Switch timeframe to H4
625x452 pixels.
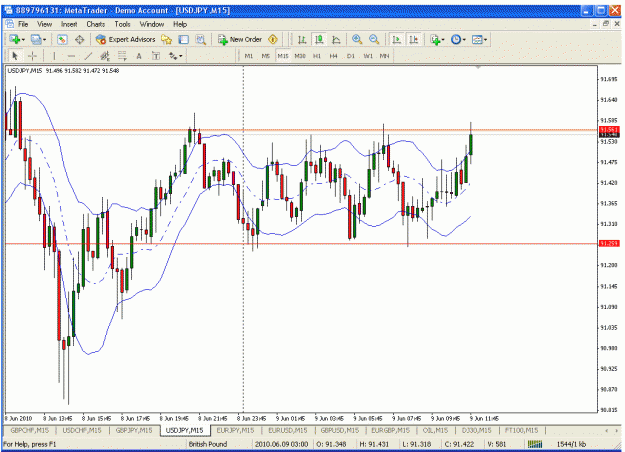pos(334,56)
